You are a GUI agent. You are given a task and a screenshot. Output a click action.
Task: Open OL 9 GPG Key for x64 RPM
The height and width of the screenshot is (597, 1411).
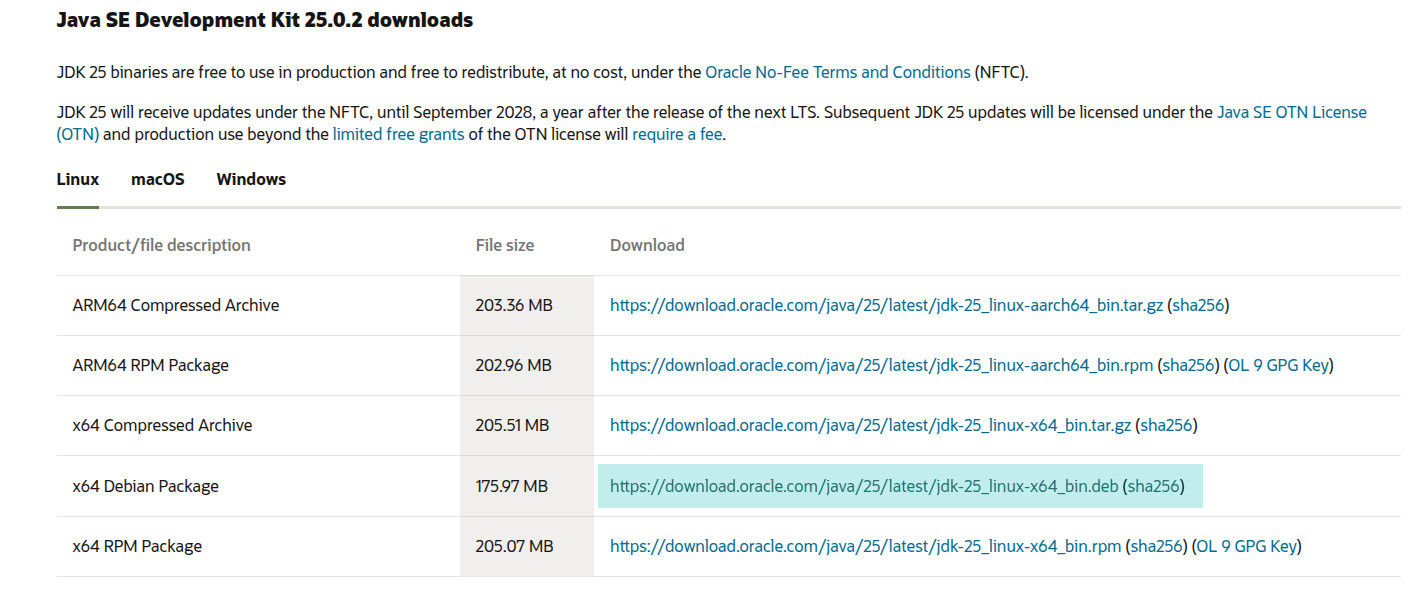point(1247,546)
